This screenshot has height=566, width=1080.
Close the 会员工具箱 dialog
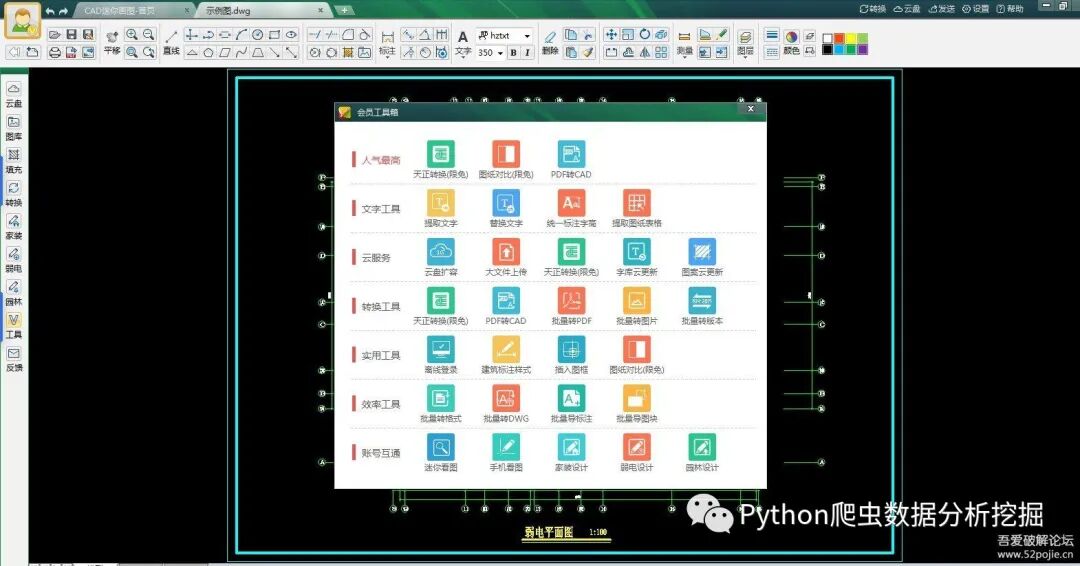pos(751,109)
